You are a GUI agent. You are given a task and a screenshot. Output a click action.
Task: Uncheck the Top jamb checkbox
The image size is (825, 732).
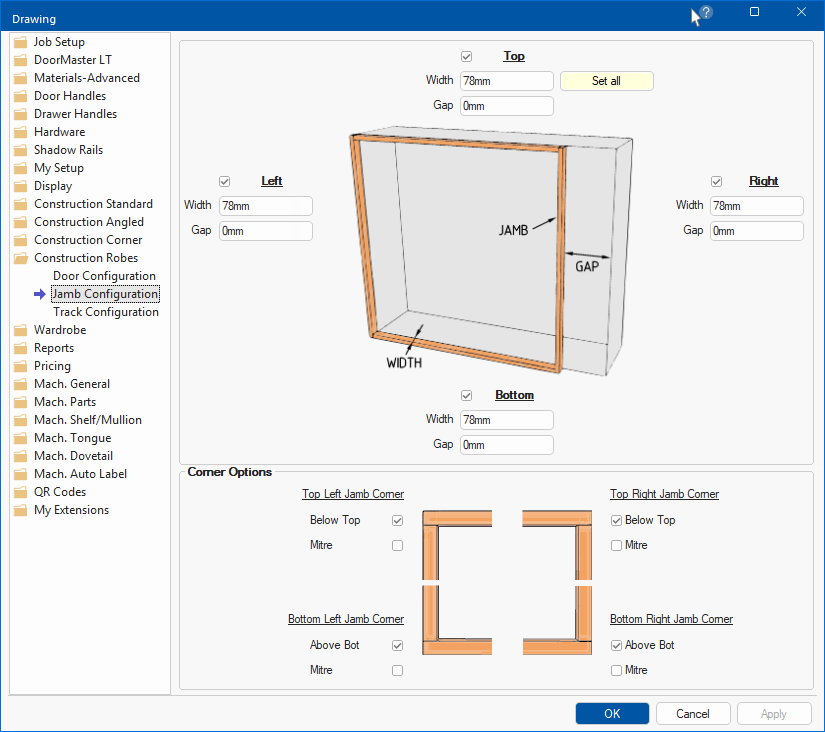tap(466, 56)
